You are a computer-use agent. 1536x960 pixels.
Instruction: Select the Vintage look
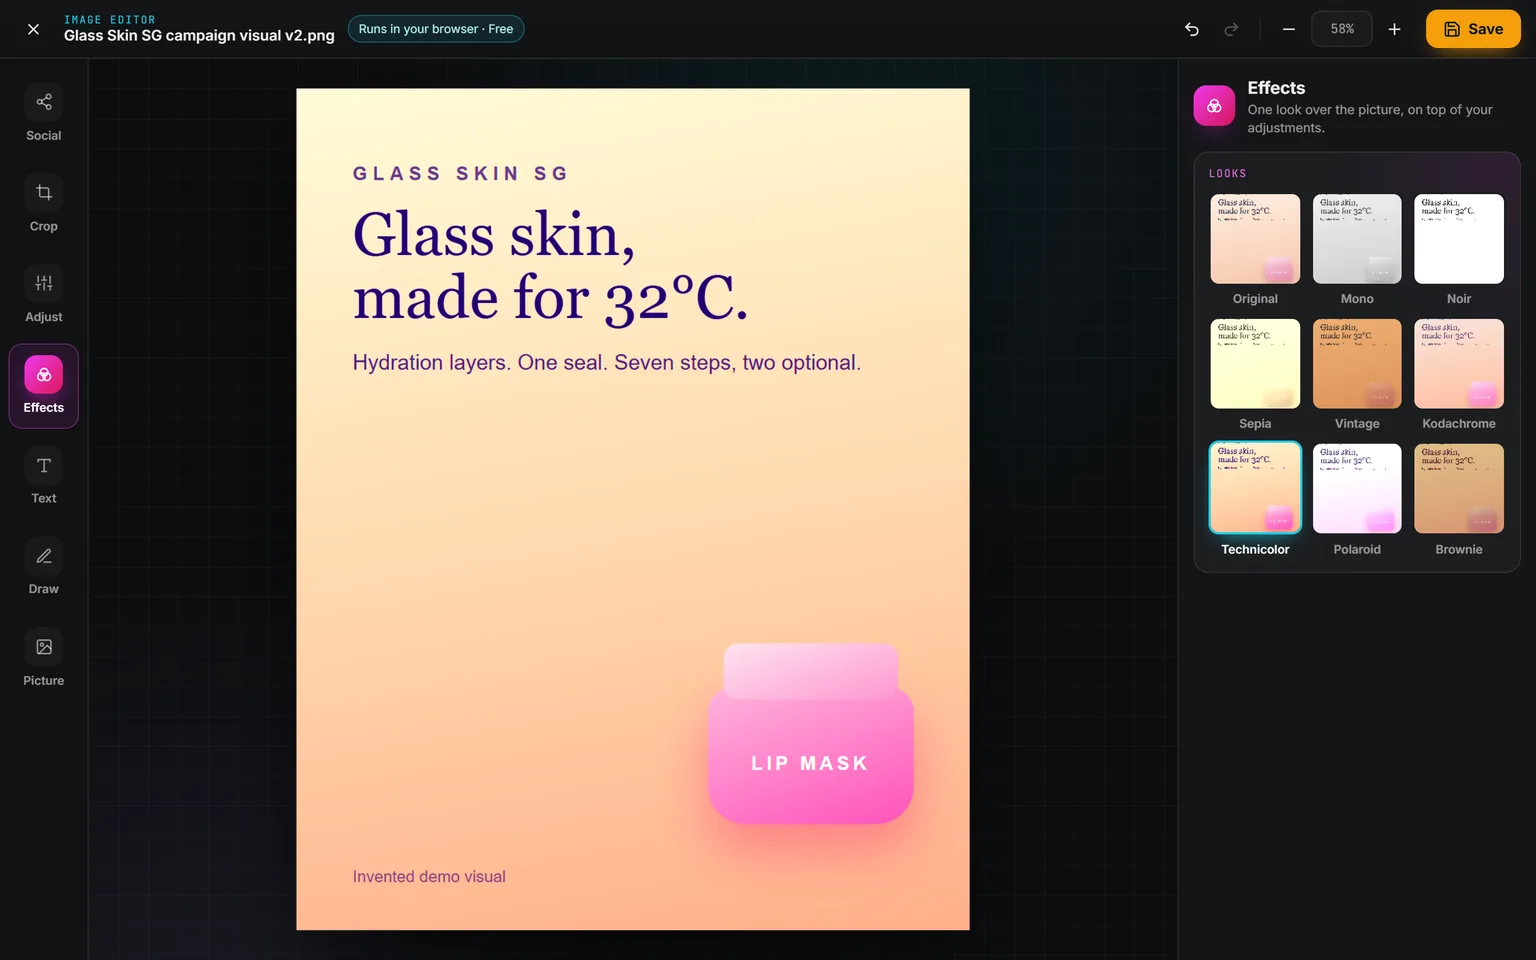click(1357, 375)
